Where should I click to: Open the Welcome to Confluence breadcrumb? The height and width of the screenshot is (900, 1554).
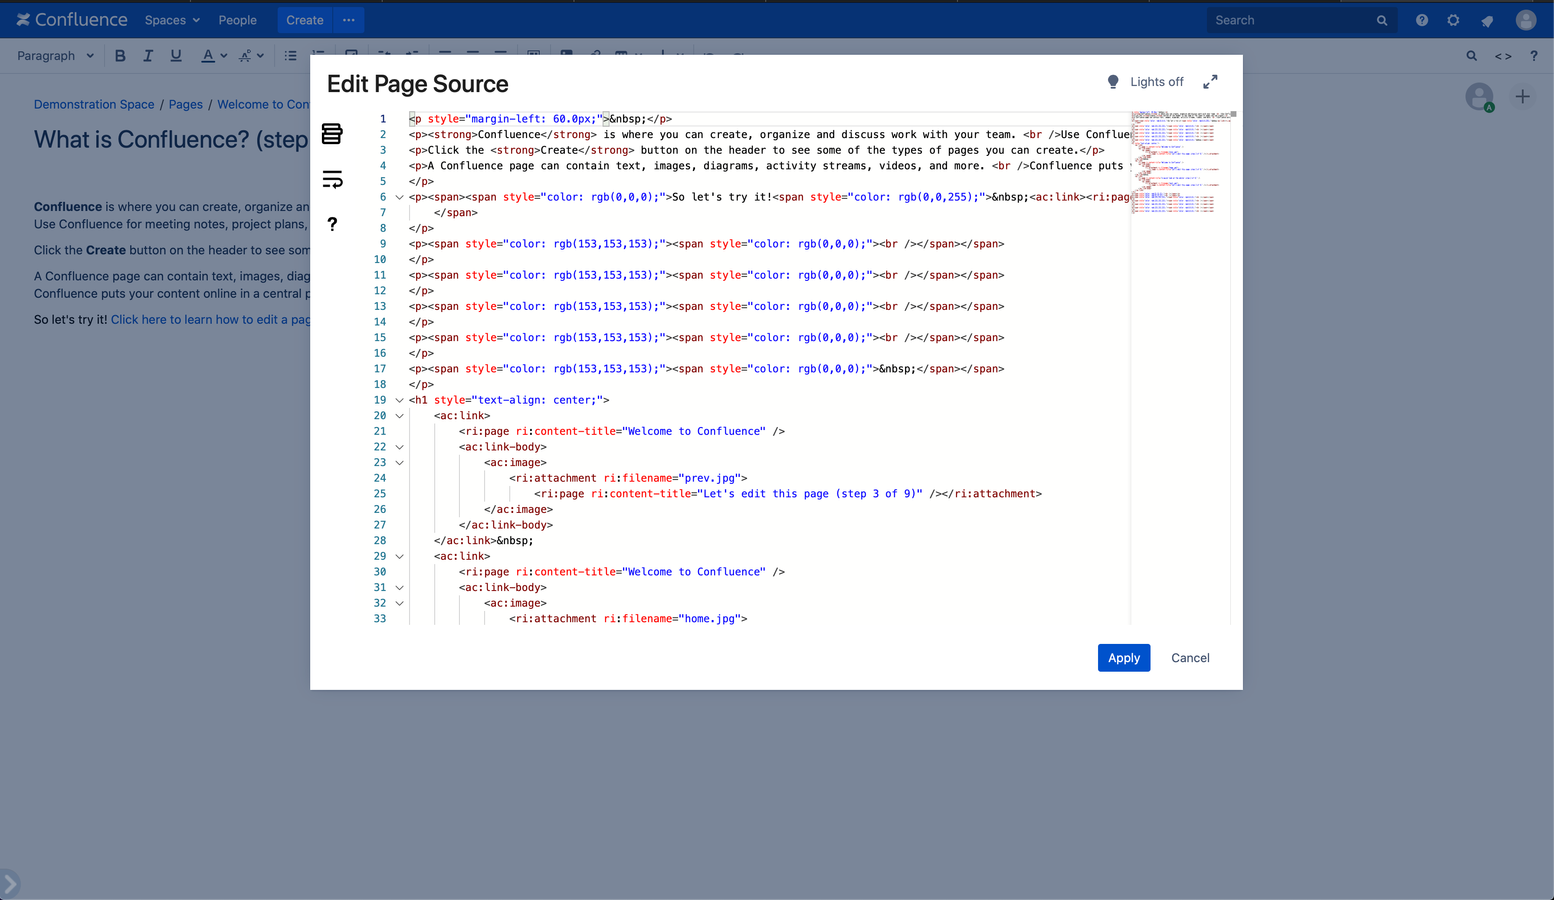pos(263,104)
